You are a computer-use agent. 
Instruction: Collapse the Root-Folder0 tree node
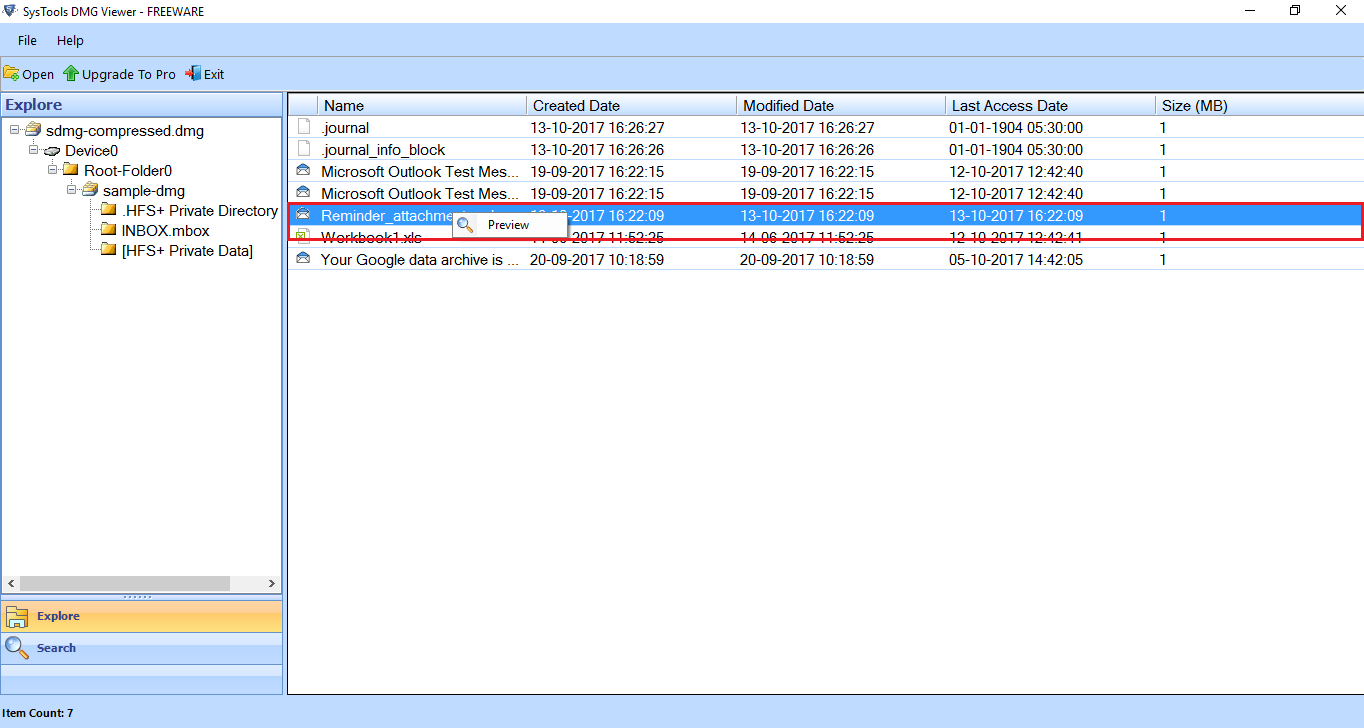click(52, 170)
